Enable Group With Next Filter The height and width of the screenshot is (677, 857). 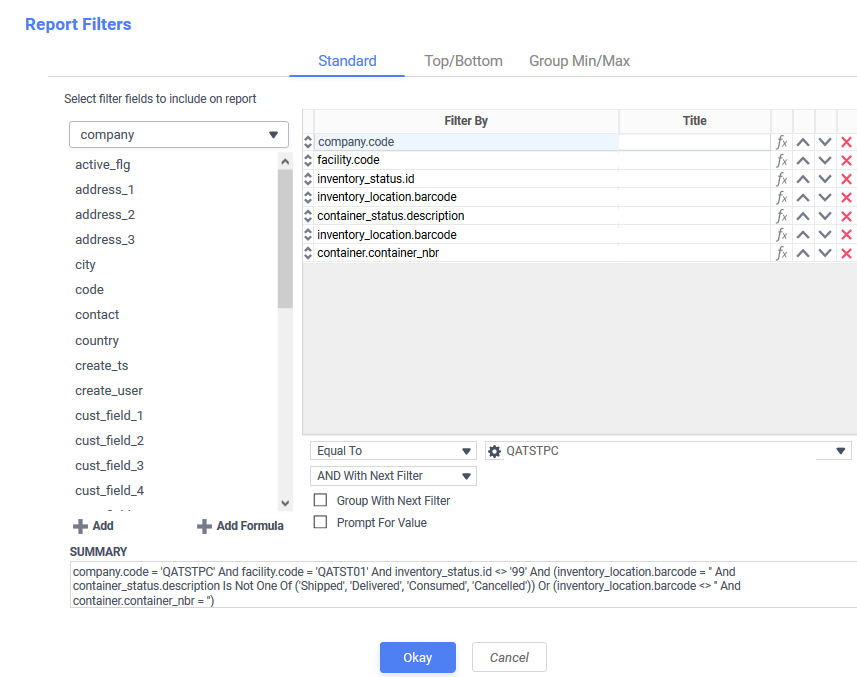pyautogui.click(x=319, y=499)
